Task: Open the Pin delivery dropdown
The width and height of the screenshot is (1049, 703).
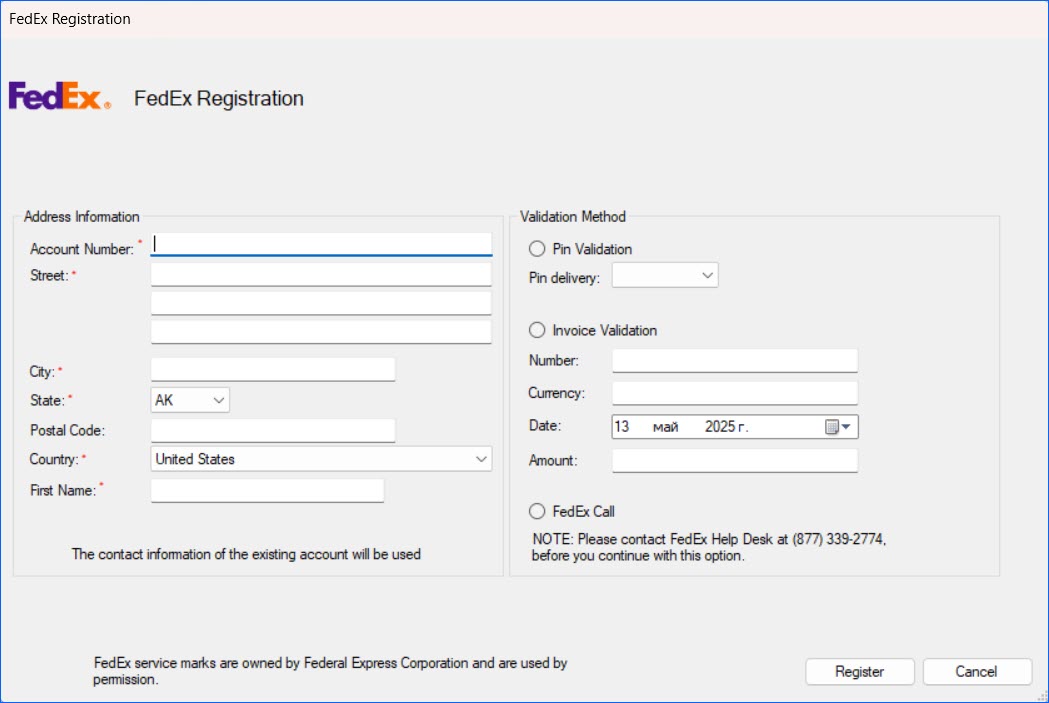Action: (665, 276)
